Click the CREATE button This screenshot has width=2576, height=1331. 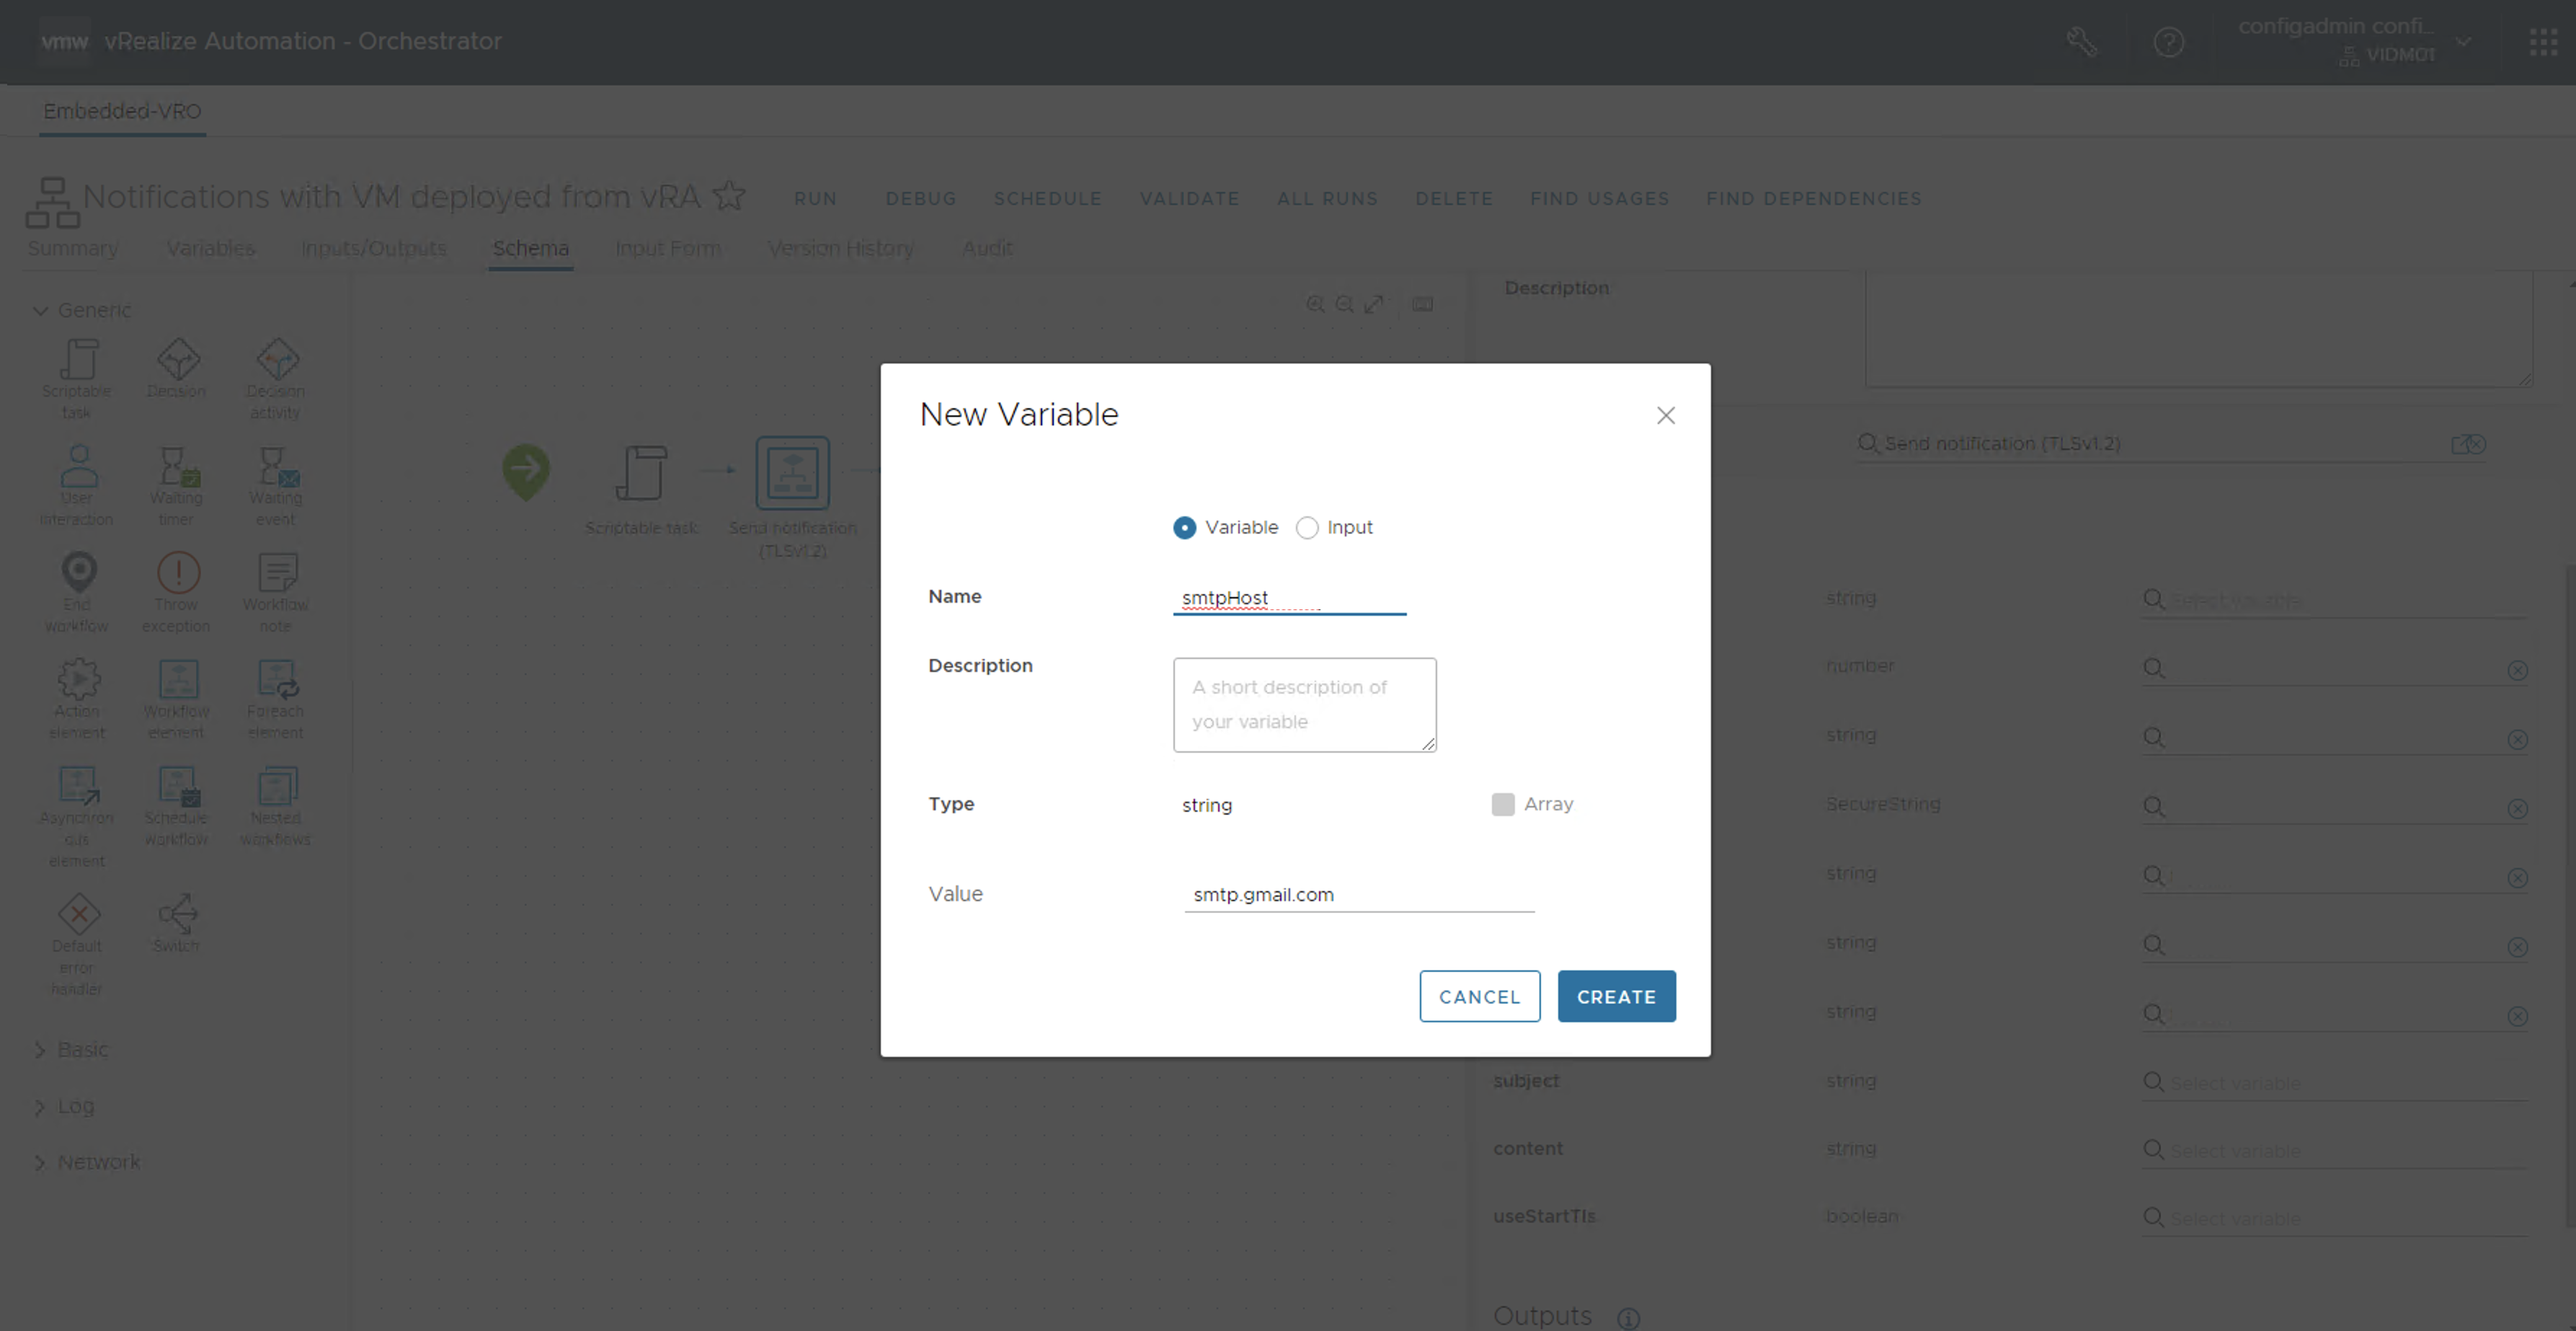click(x=1616, y=996)
